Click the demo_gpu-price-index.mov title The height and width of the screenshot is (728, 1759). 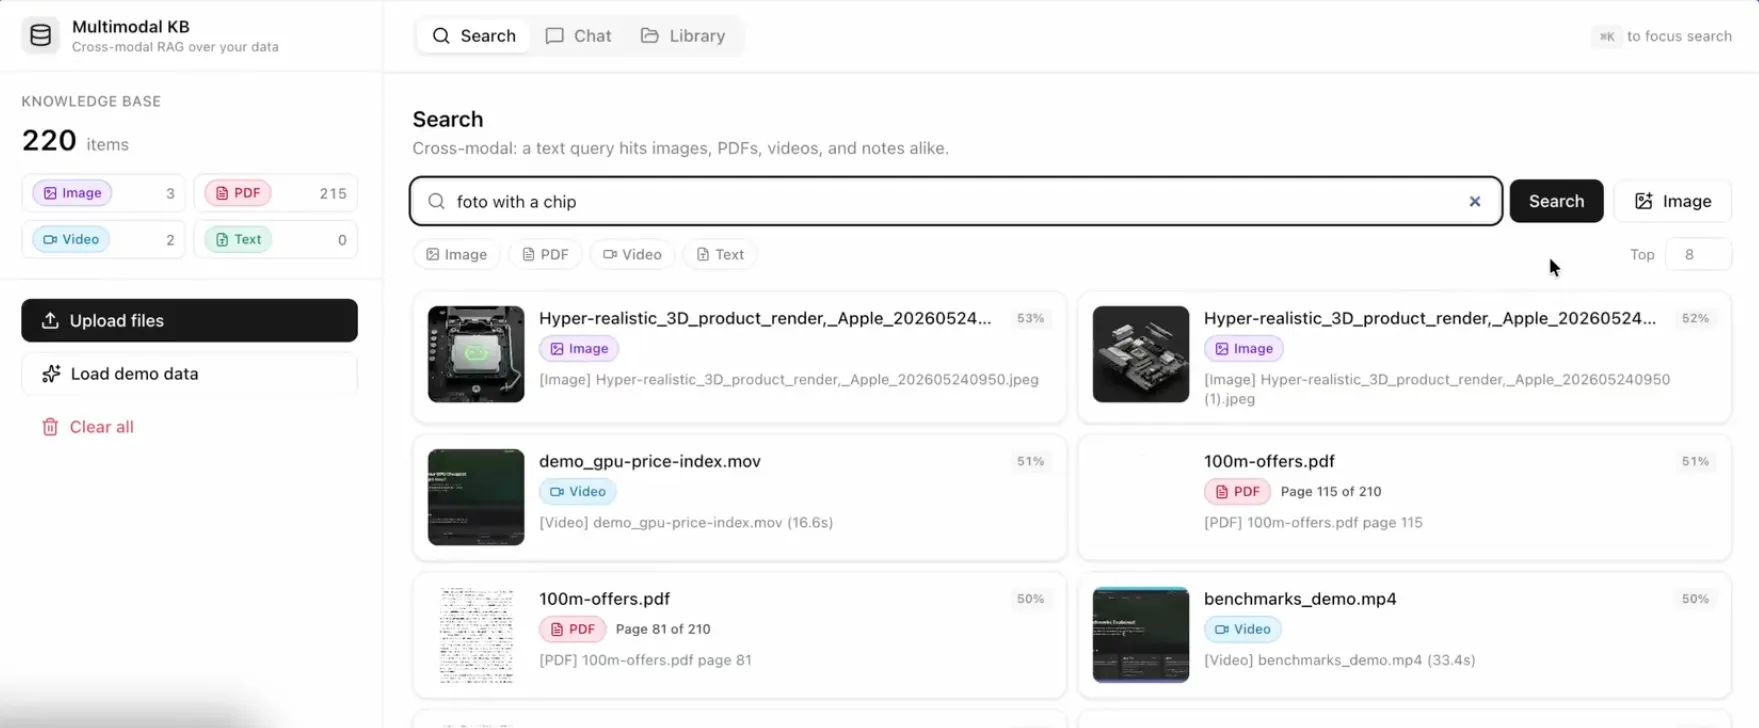coord(650,461)
